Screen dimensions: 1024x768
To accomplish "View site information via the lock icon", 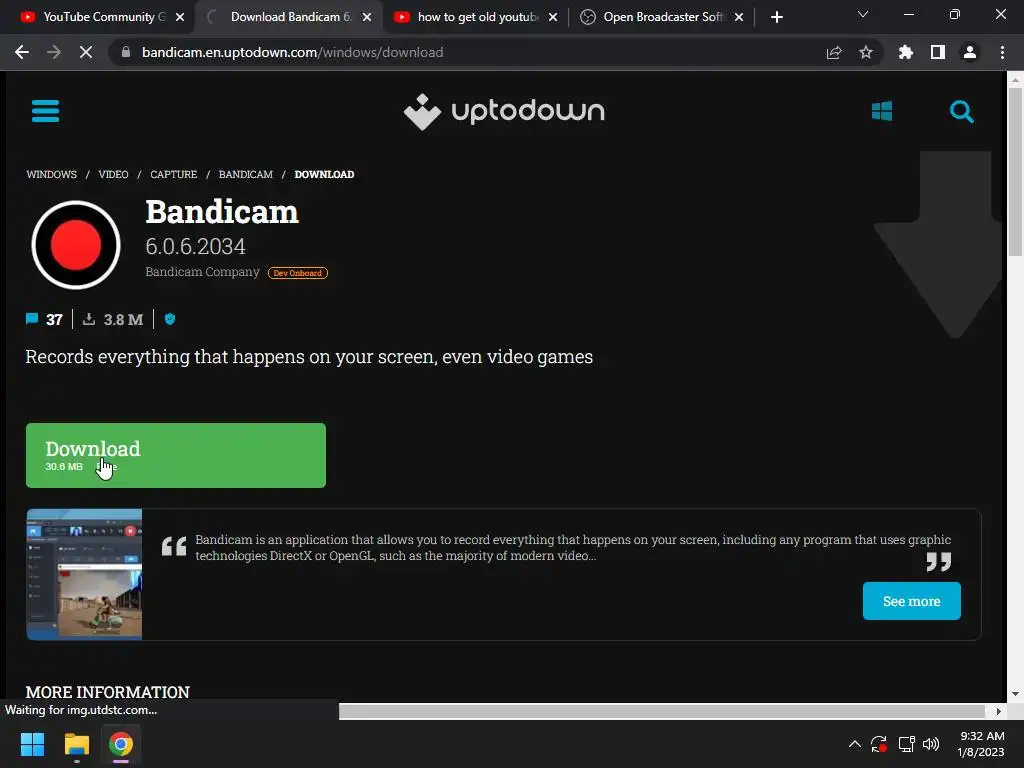I will tap(126, 52).
